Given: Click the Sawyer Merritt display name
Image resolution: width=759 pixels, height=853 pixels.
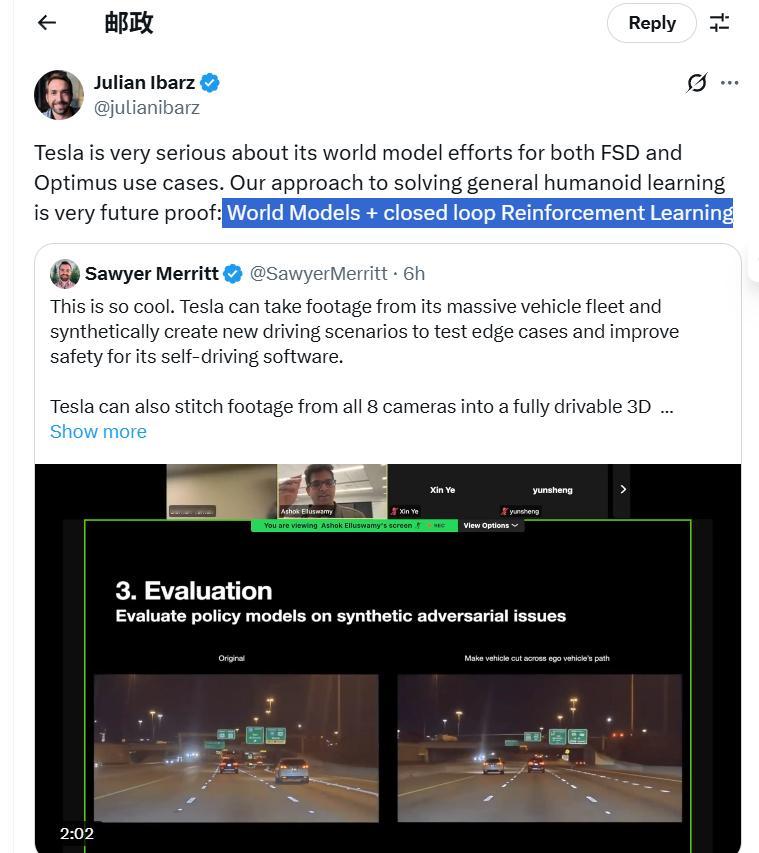Looking at the screenshot, I should (151, 274).
